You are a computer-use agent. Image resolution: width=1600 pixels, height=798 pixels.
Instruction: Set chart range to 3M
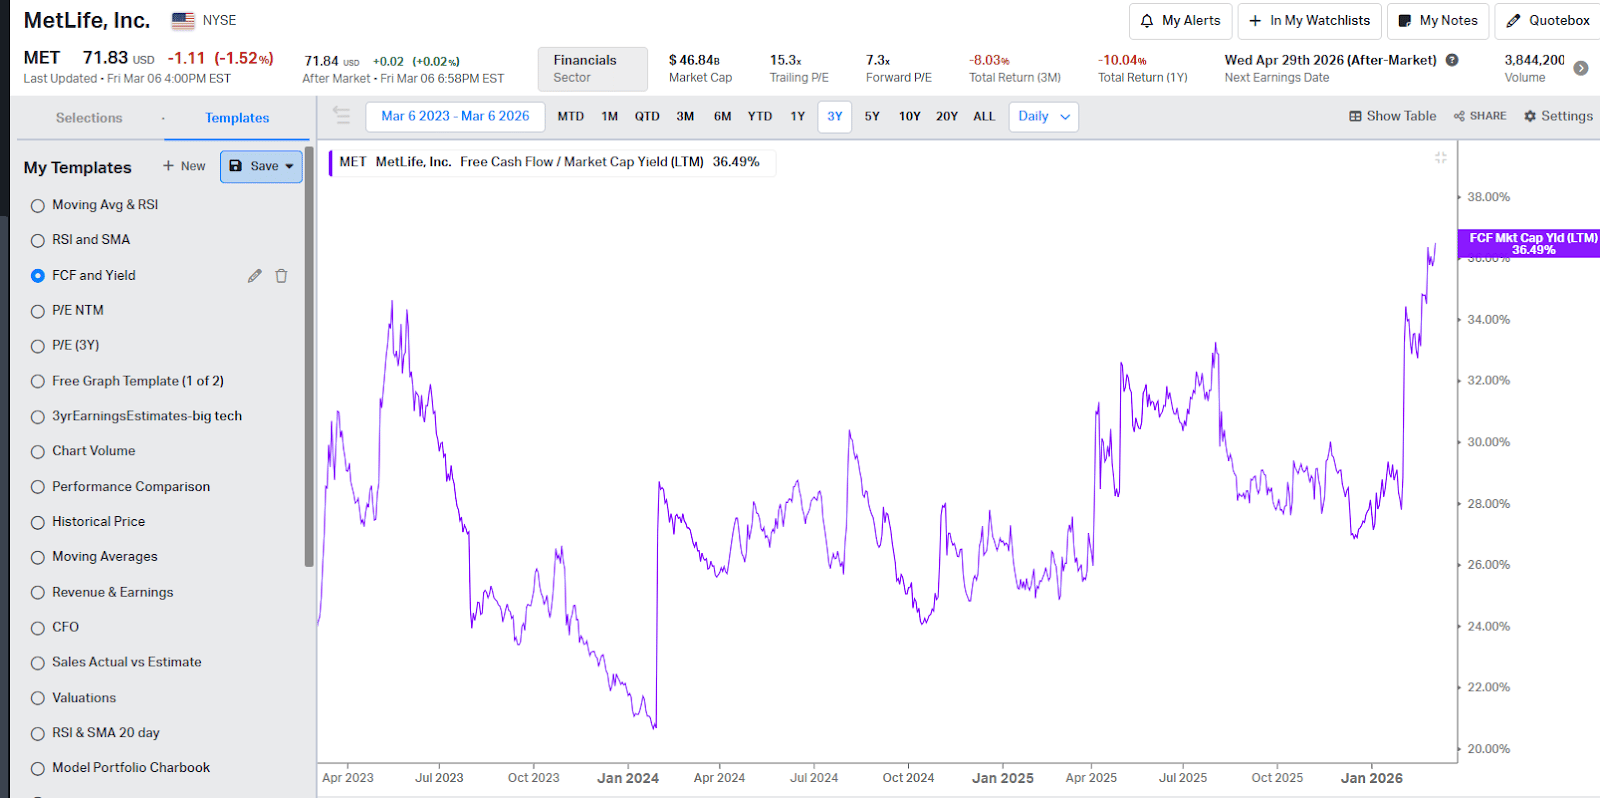tap(685, 117)
